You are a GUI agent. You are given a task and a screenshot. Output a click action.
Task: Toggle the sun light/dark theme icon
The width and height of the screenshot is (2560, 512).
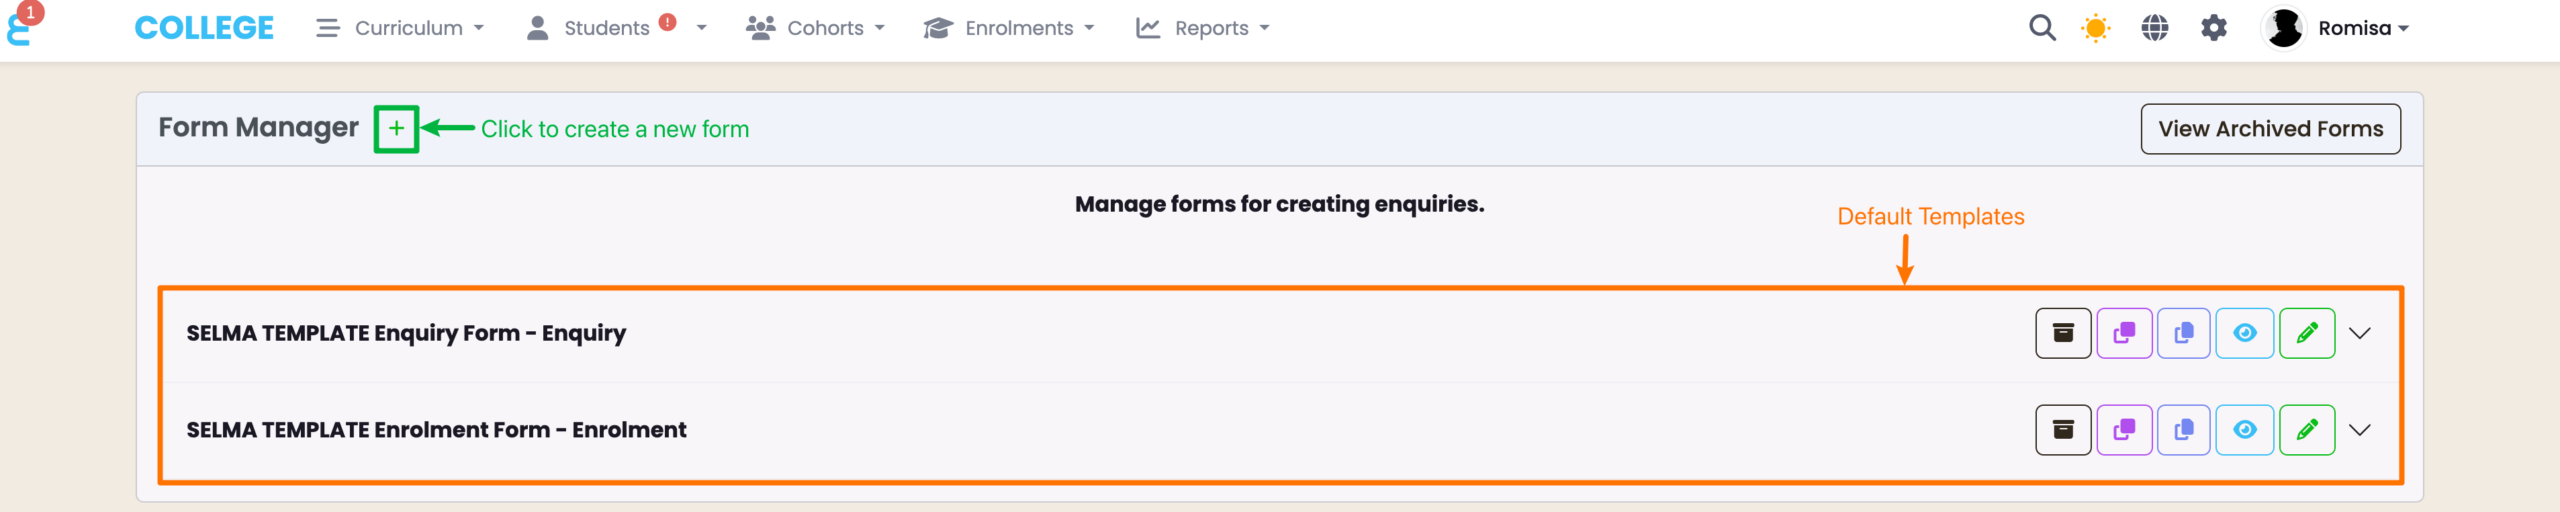[2095, 28]
